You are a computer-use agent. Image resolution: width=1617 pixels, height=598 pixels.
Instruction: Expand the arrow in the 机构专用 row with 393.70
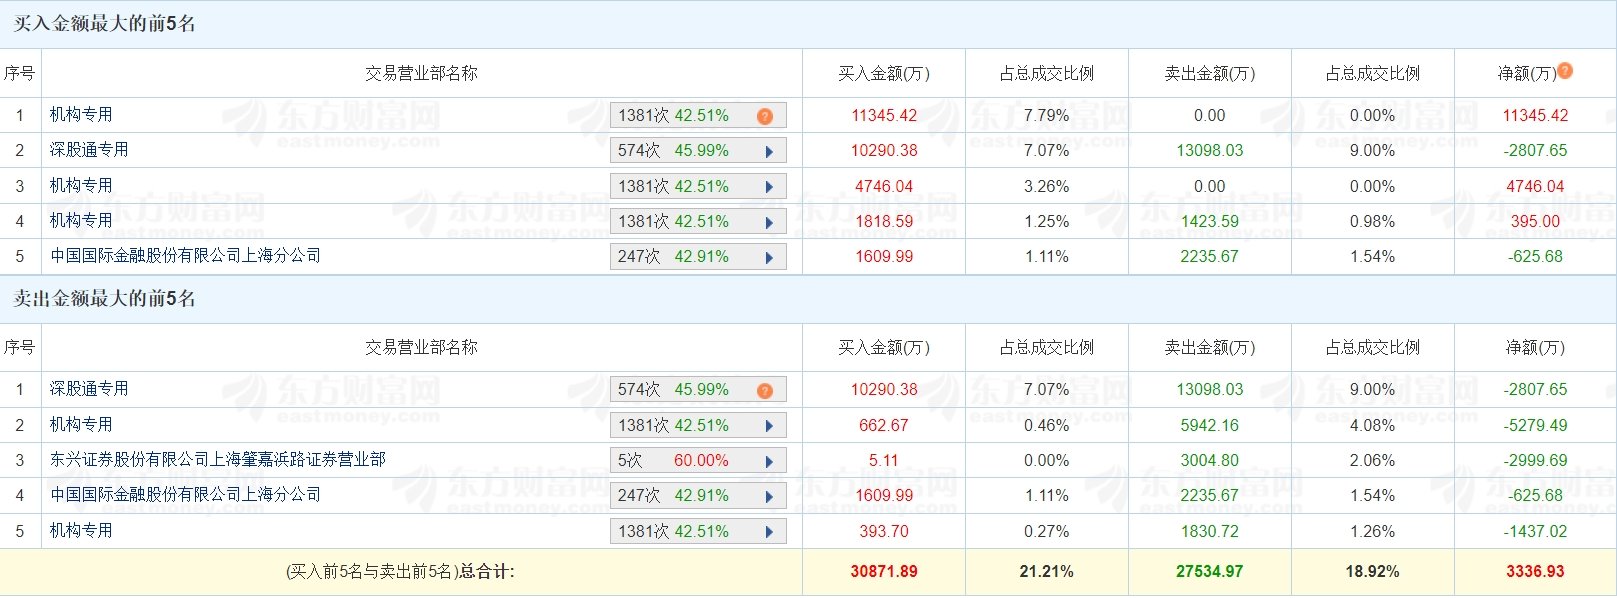(x=769, y=532)
